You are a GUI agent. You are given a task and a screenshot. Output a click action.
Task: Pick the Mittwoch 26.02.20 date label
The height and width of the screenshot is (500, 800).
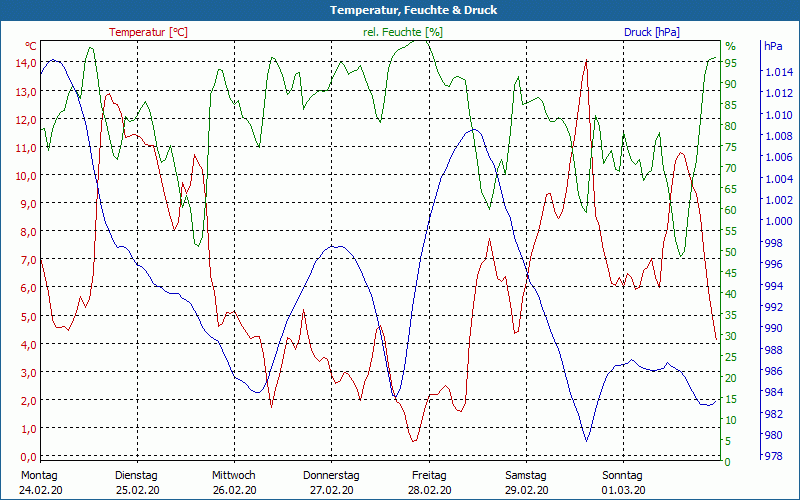234,482
